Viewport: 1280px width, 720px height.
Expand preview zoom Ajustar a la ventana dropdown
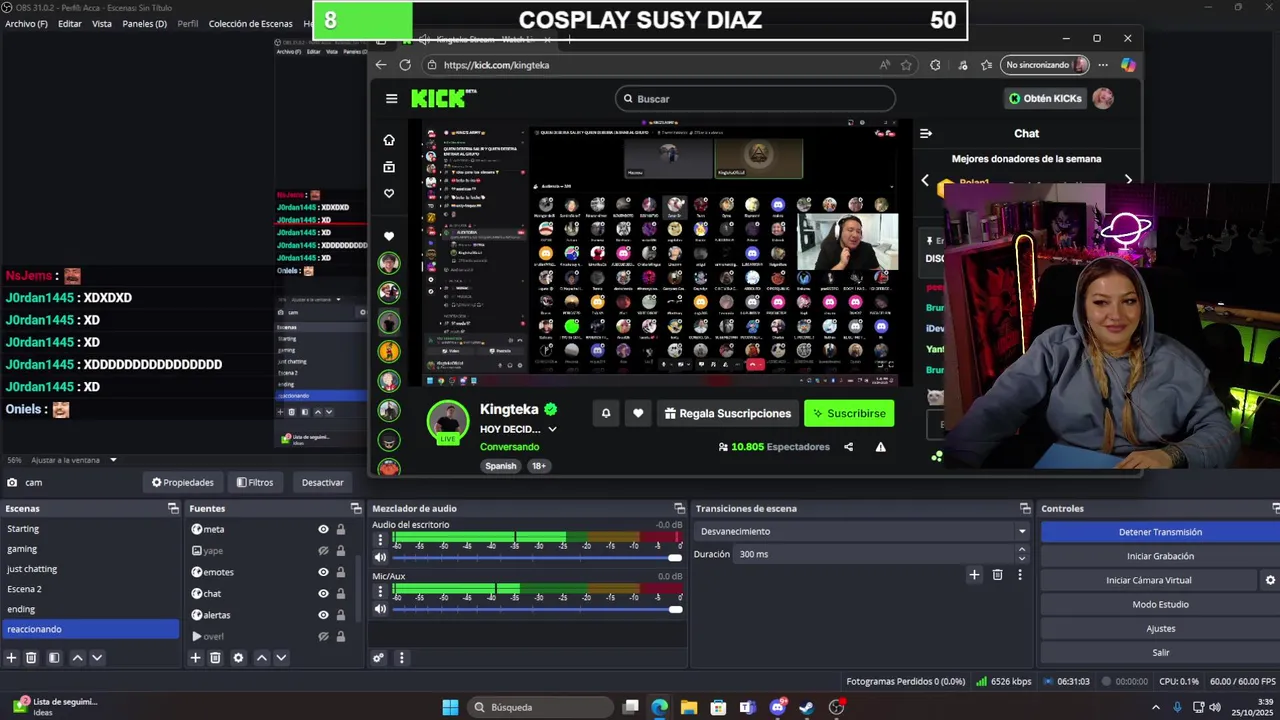(113, 460)
